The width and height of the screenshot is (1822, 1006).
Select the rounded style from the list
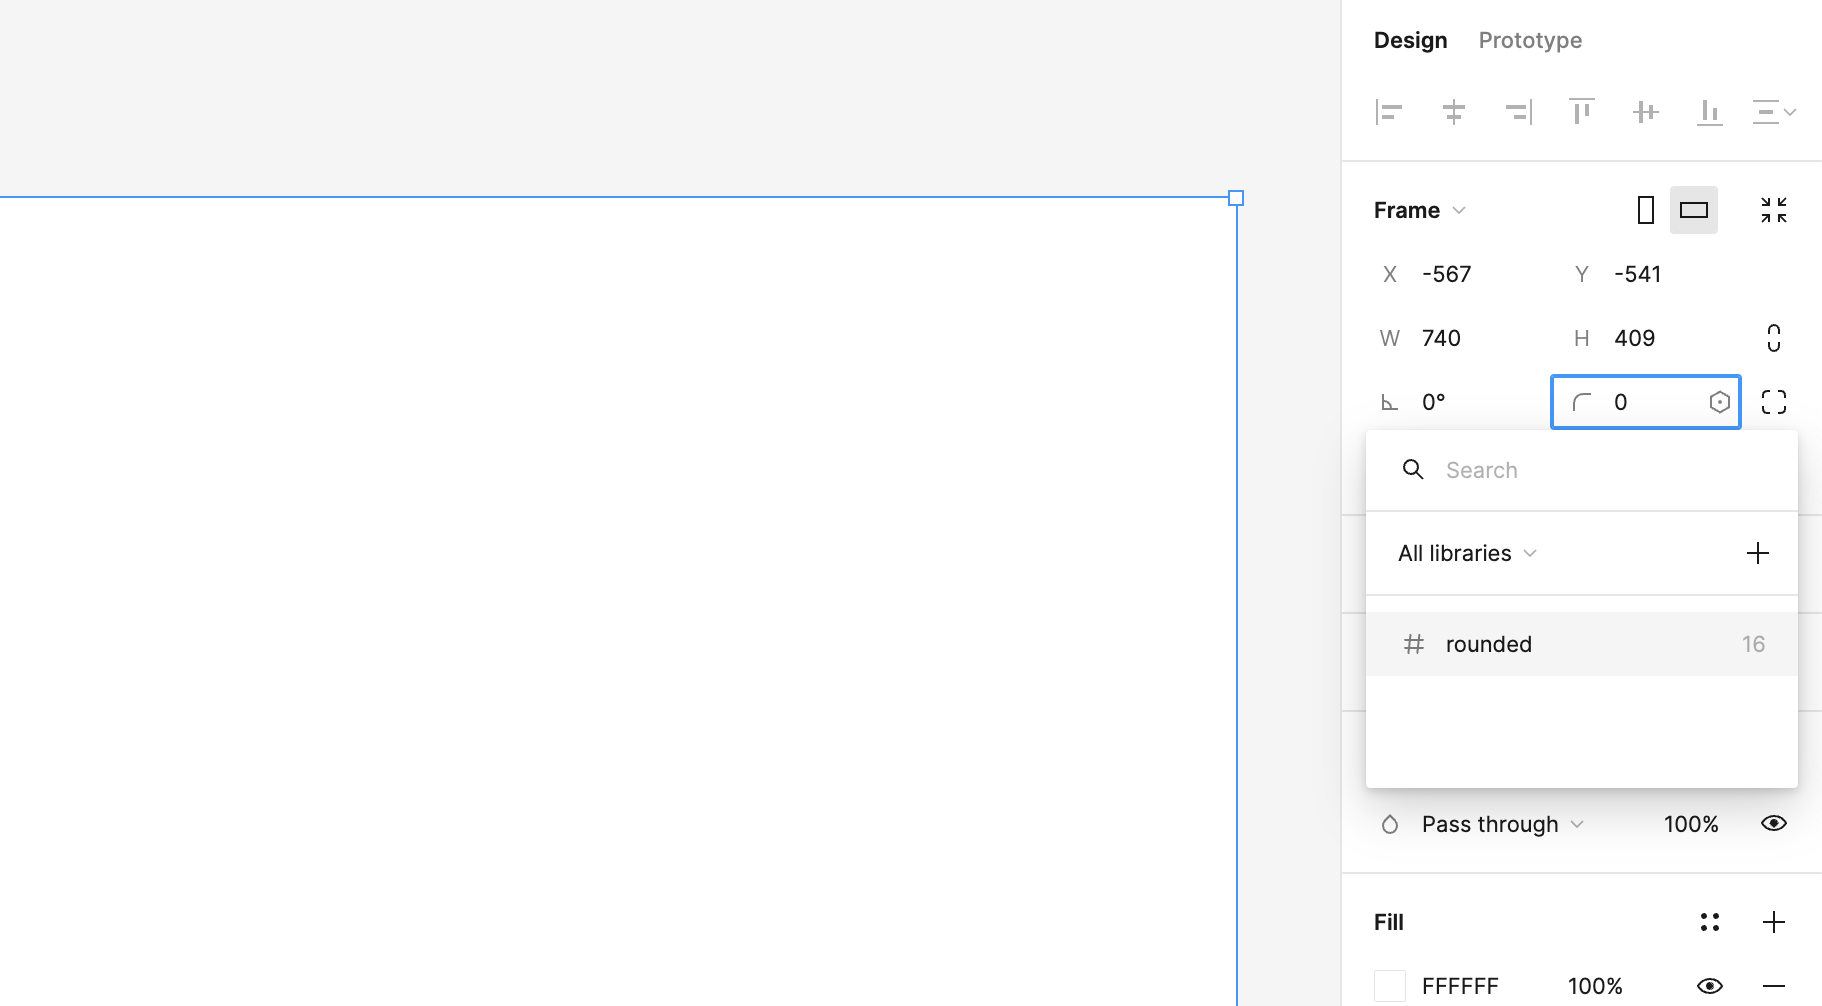tap(1488, 643)
